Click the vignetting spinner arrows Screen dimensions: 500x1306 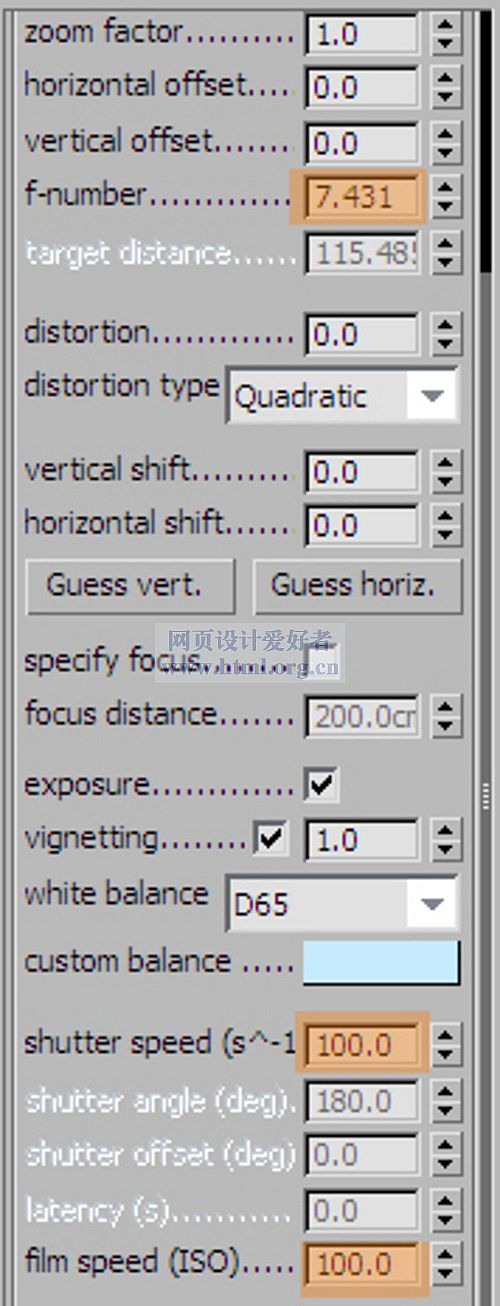click(x=444, y=840)
